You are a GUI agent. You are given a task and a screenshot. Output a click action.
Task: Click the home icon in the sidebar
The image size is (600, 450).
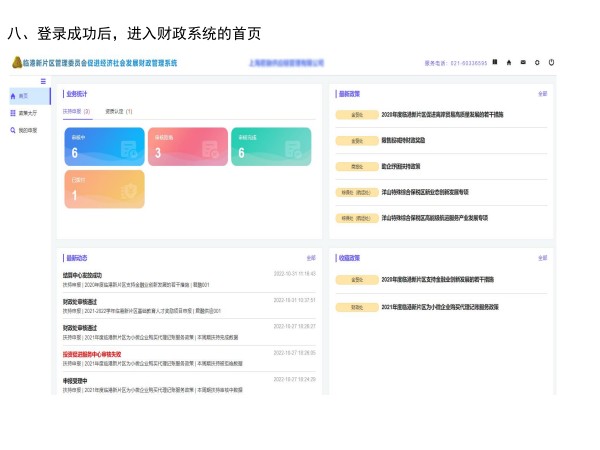13,96
